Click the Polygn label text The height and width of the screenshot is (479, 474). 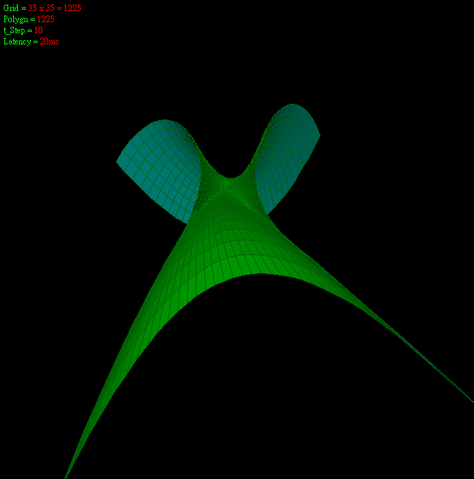(15, 19)
